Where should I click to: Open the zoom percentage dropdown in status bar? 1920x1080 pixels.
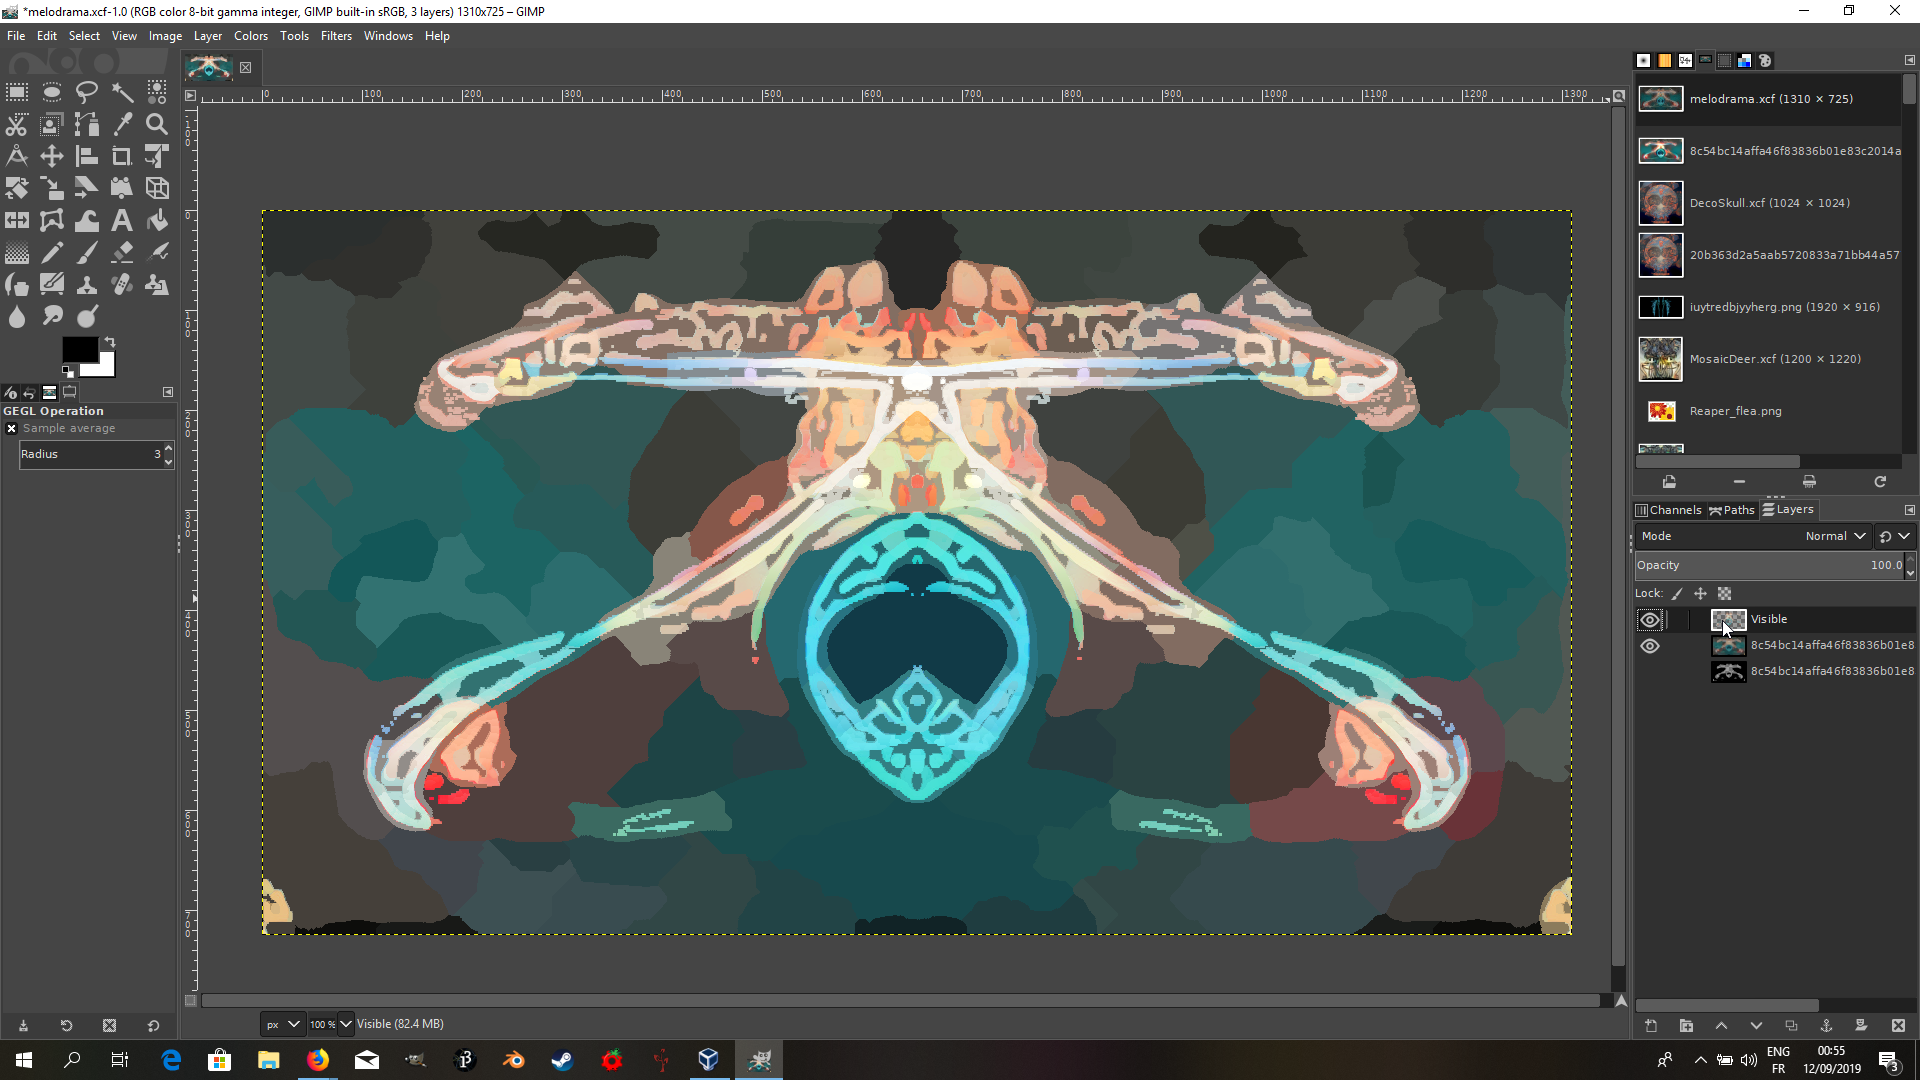click(346, 1024)
